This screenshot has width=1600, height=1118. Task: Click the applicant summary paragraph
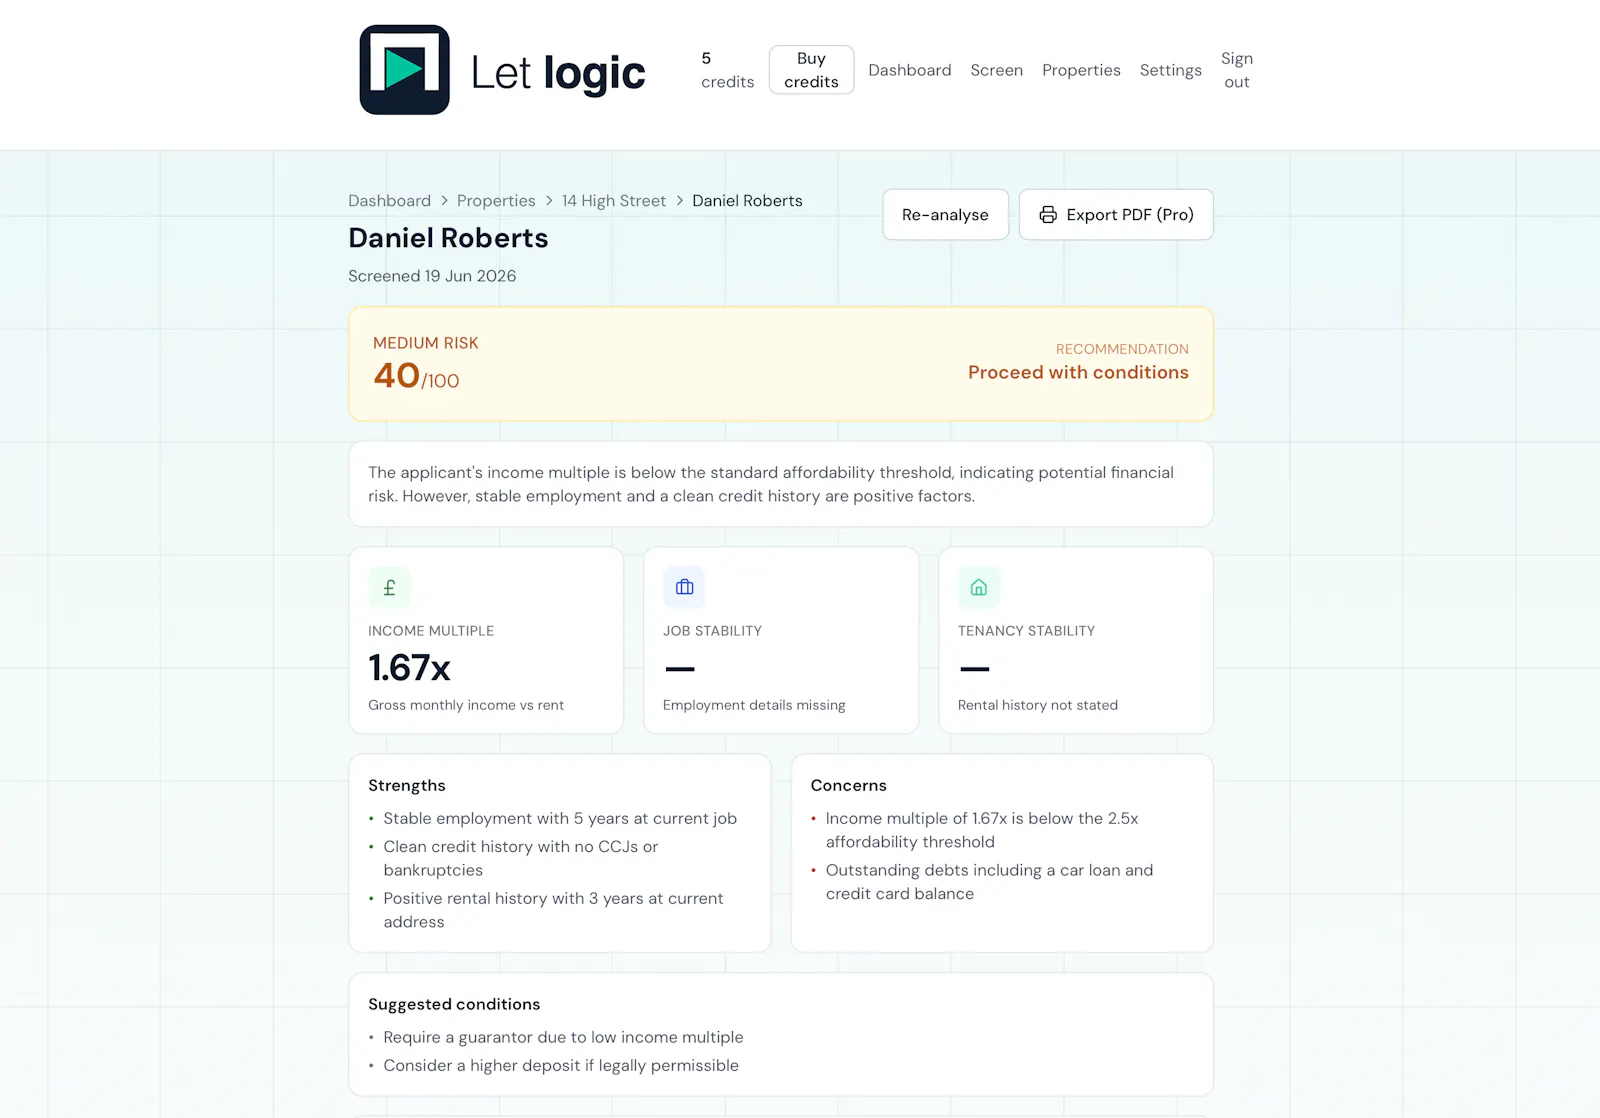click(x=771, y=484)
